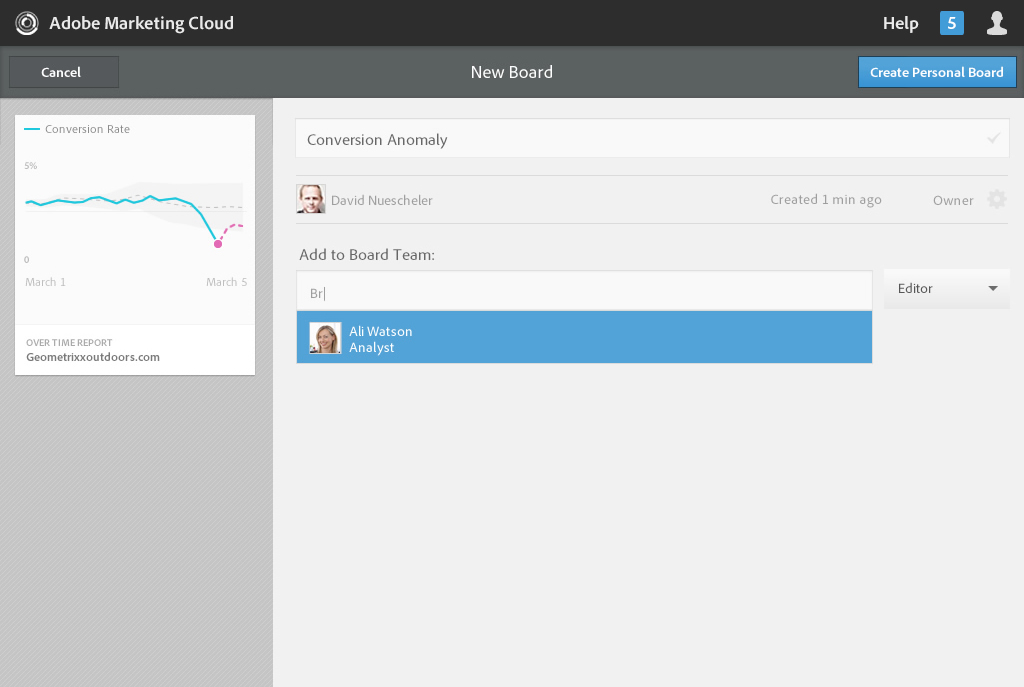Open the Conversion Rate chart thumbnail

[135, 220]
